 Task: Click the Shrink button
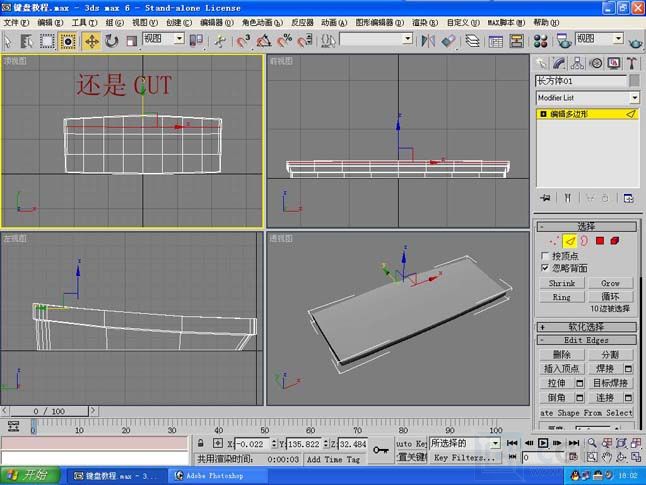562,283
